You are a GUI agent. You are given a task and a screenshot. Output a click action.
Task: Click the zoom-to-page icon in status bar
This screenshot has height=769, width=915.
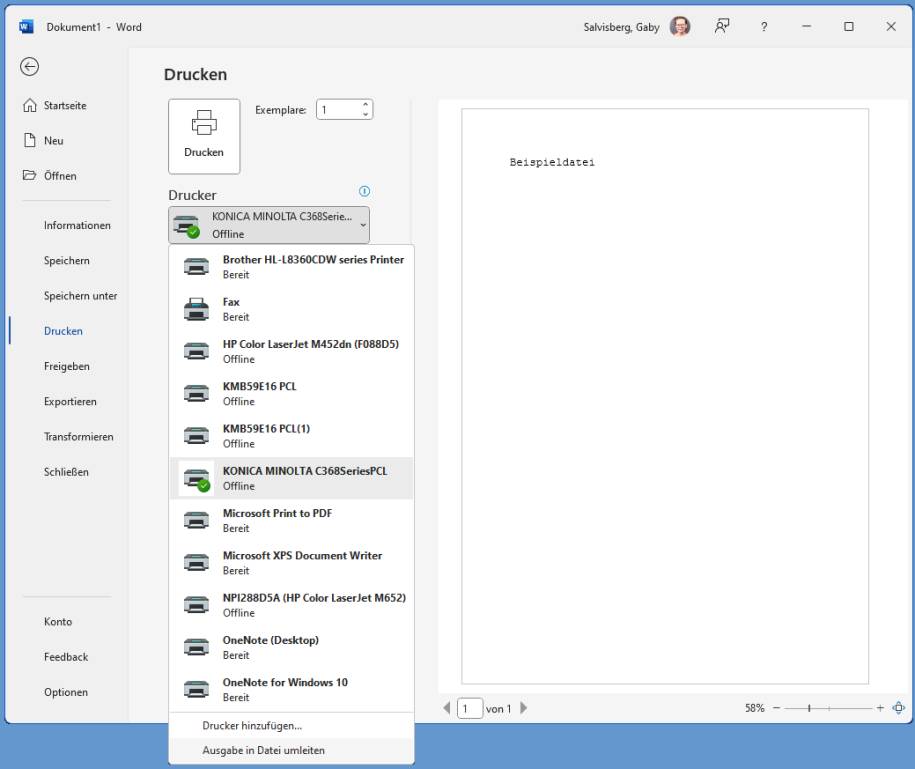tap(897, 708)
